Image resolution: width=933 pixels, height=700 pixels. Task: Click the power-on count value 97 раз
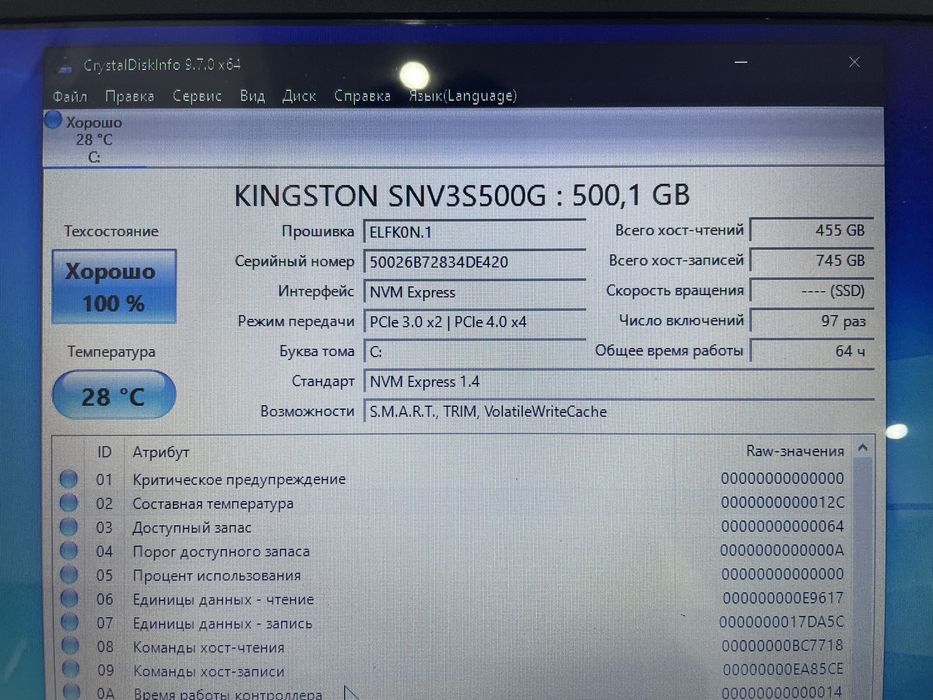pos(812,321)
